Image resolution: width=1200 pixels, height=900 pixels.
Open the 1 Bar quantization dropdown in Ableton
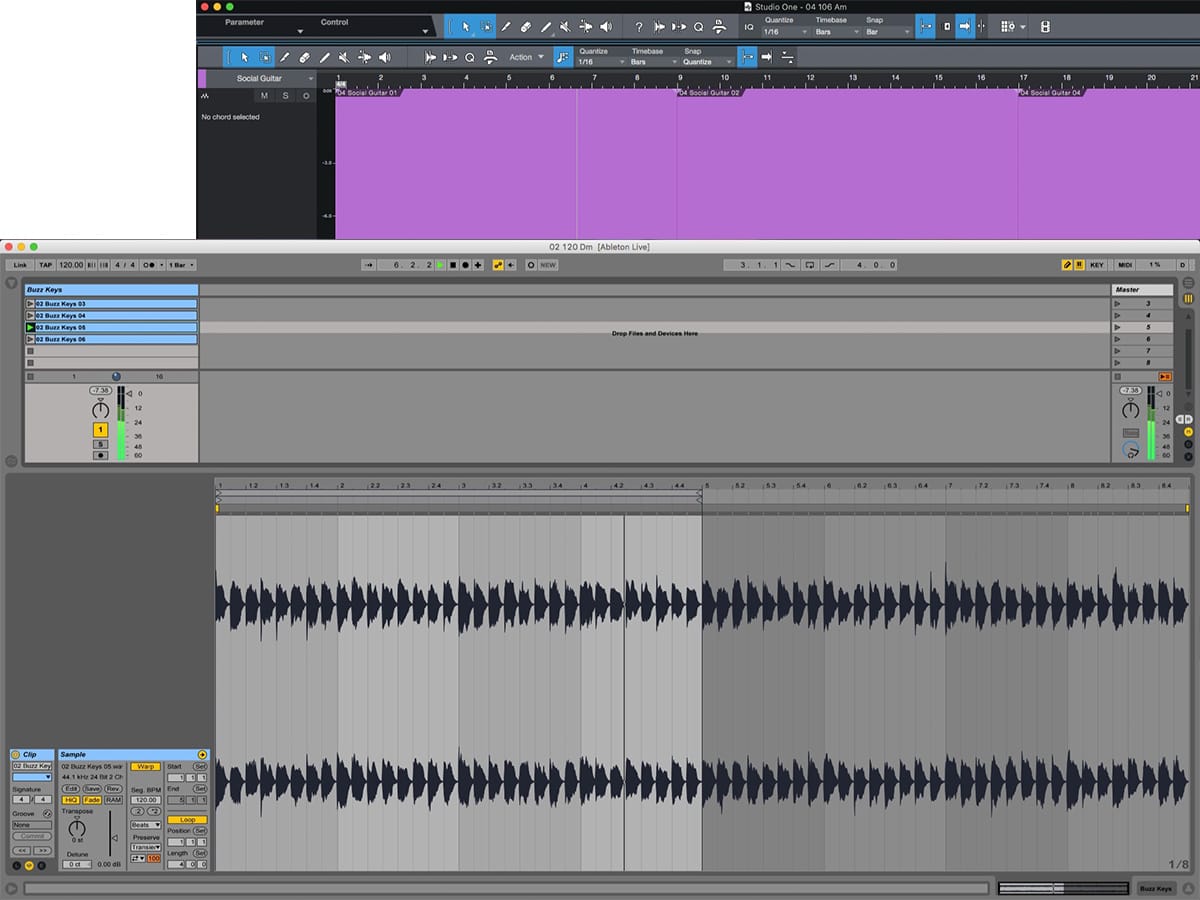(x=182, y=265)
